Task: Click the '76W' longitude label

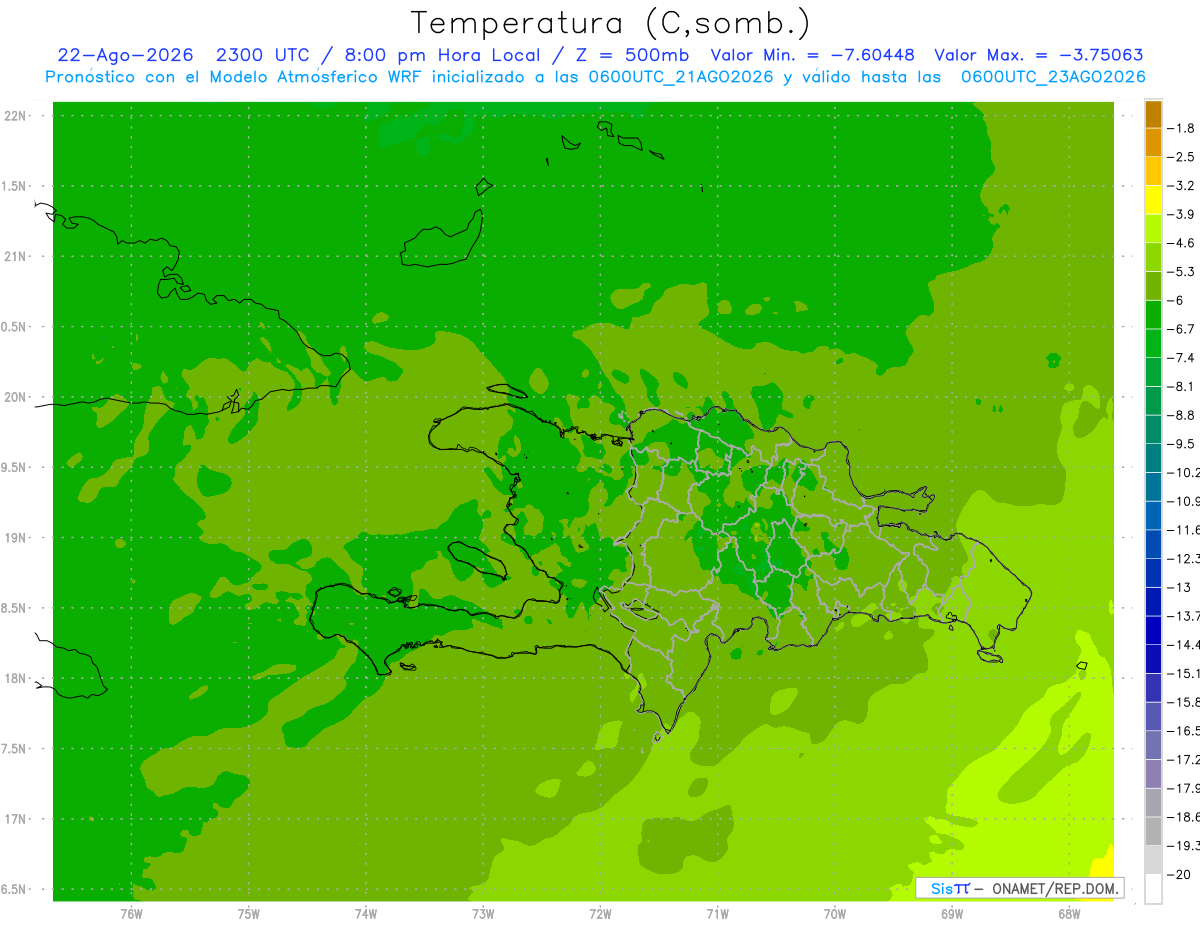Action: tap(131, 913)
